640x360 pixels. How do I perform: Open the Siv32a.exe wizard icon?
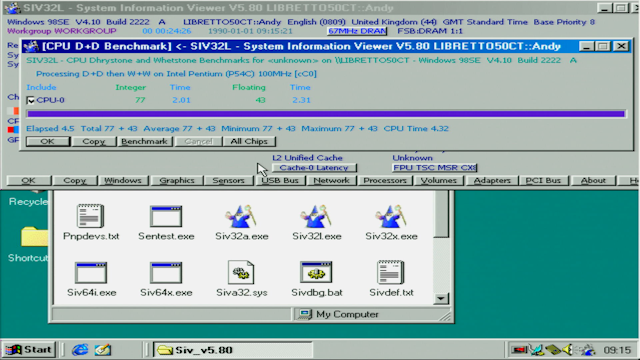click(241, 216)
